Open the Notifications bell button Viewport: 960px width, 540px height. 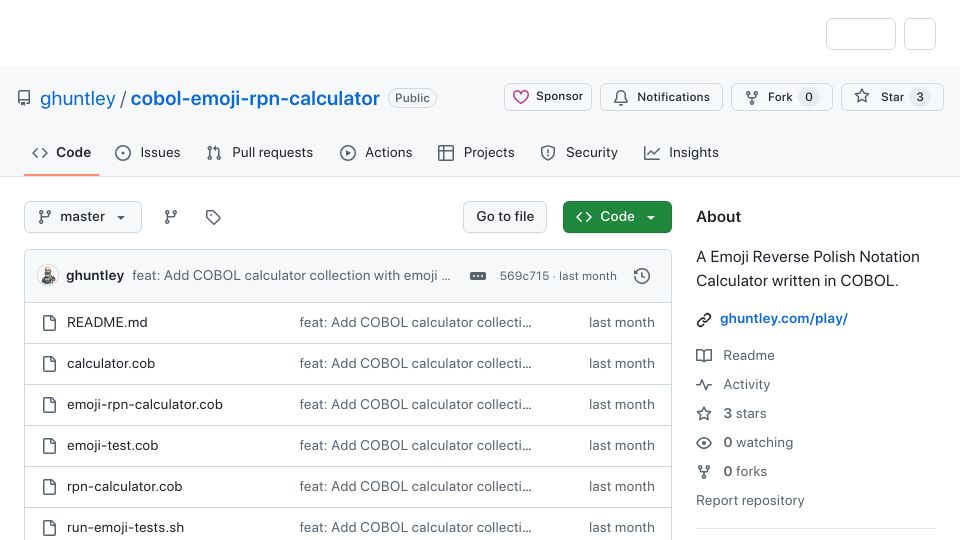point(661,97)
